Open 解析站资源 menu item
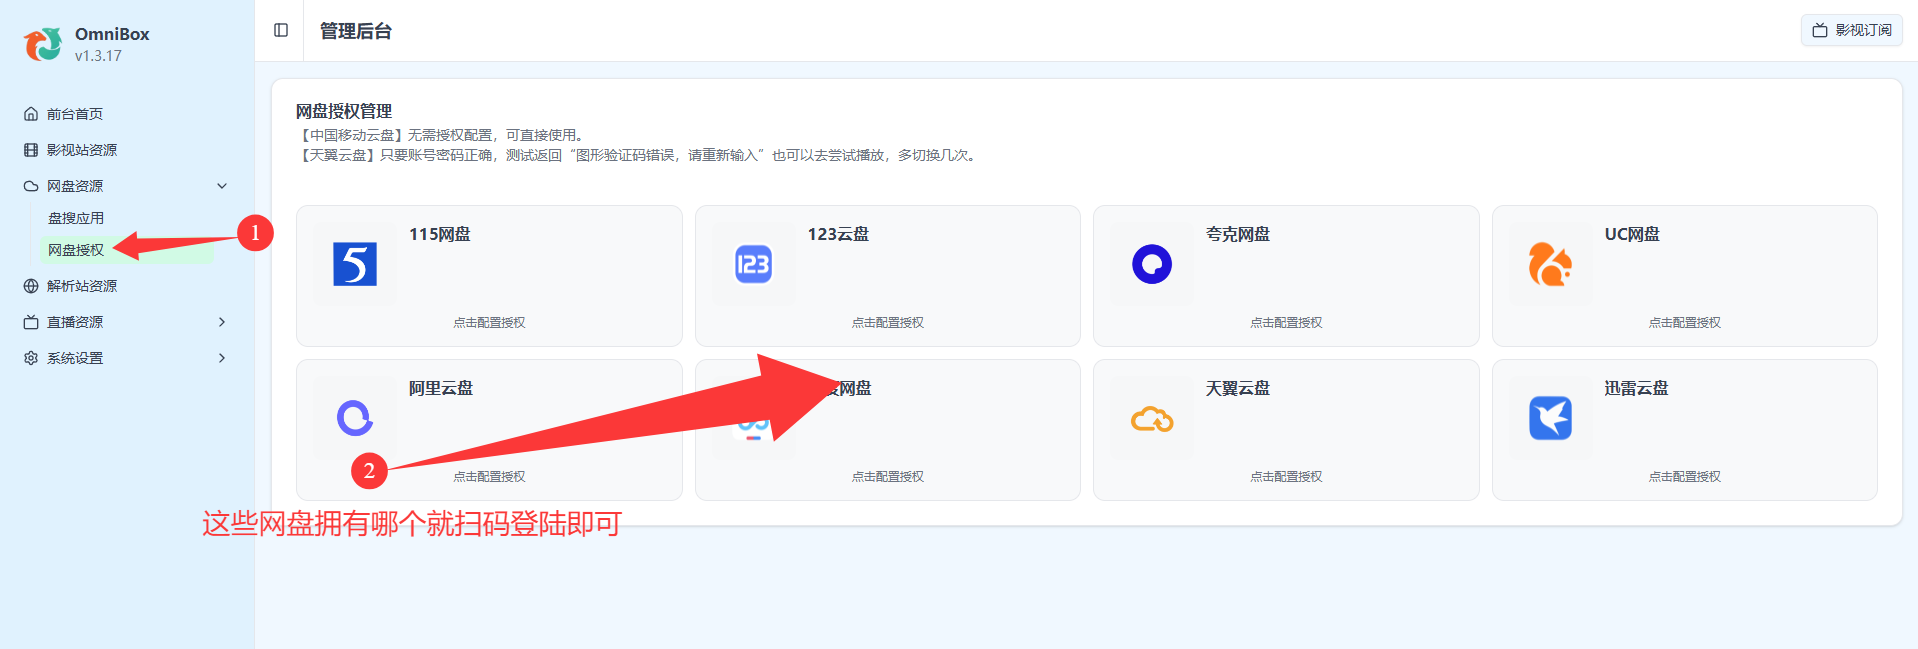 [82, 286]
